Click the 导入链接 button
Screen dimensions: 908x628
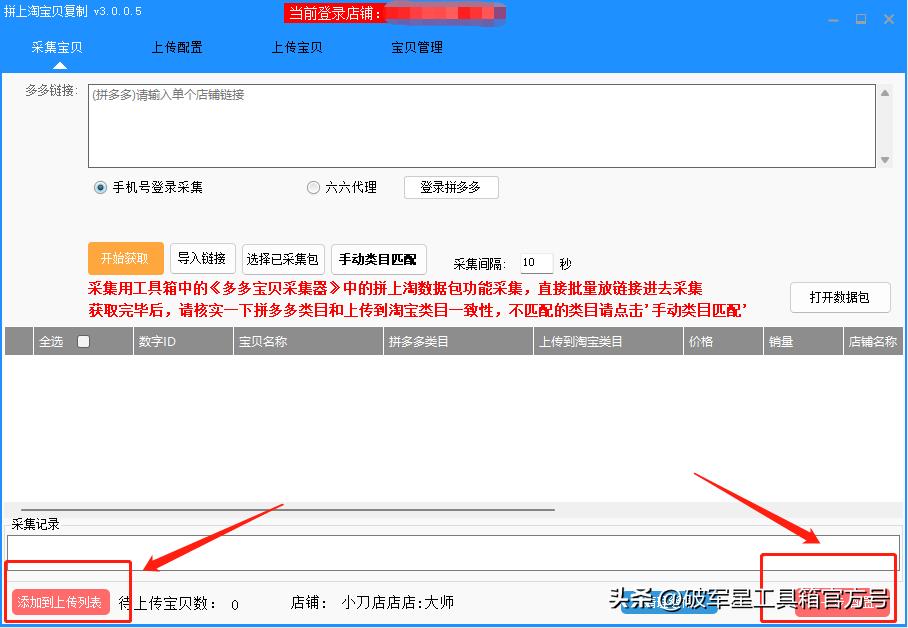201,258
